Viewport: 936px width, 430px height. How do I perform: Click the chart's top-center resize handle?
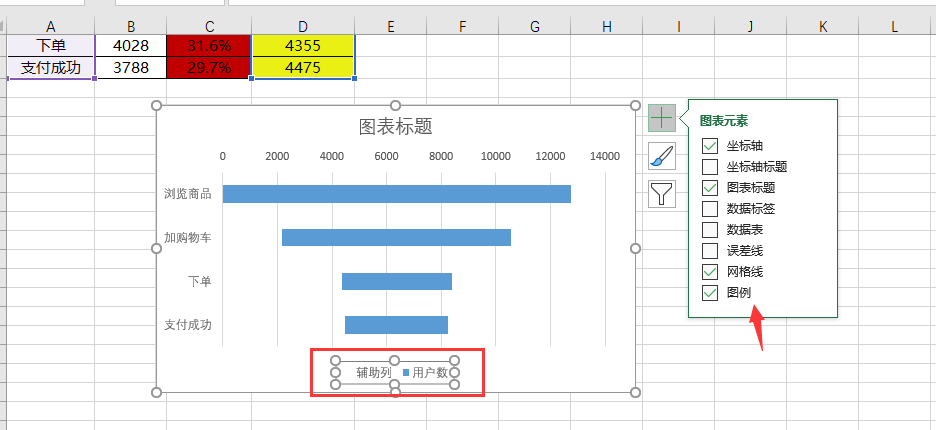(395, 106)
